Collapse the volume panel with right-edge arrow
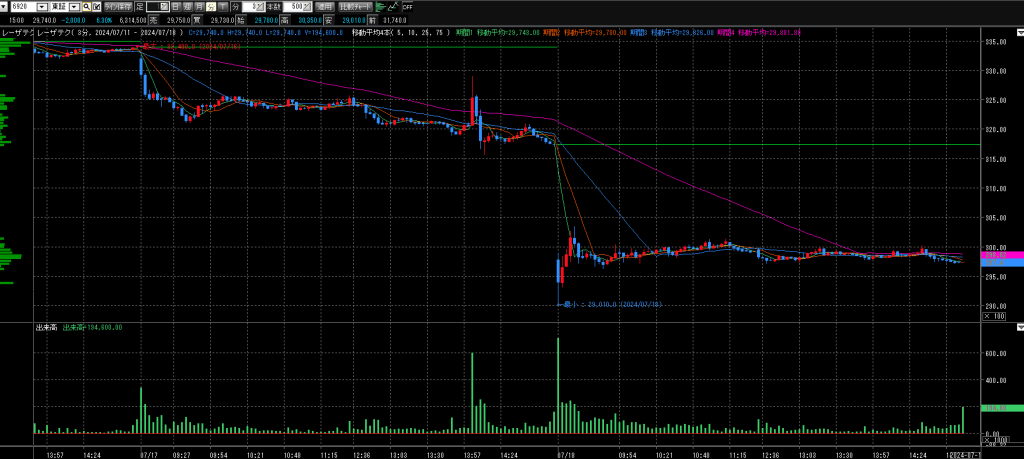The image size is (1024, 459). tap(1019, 328)
